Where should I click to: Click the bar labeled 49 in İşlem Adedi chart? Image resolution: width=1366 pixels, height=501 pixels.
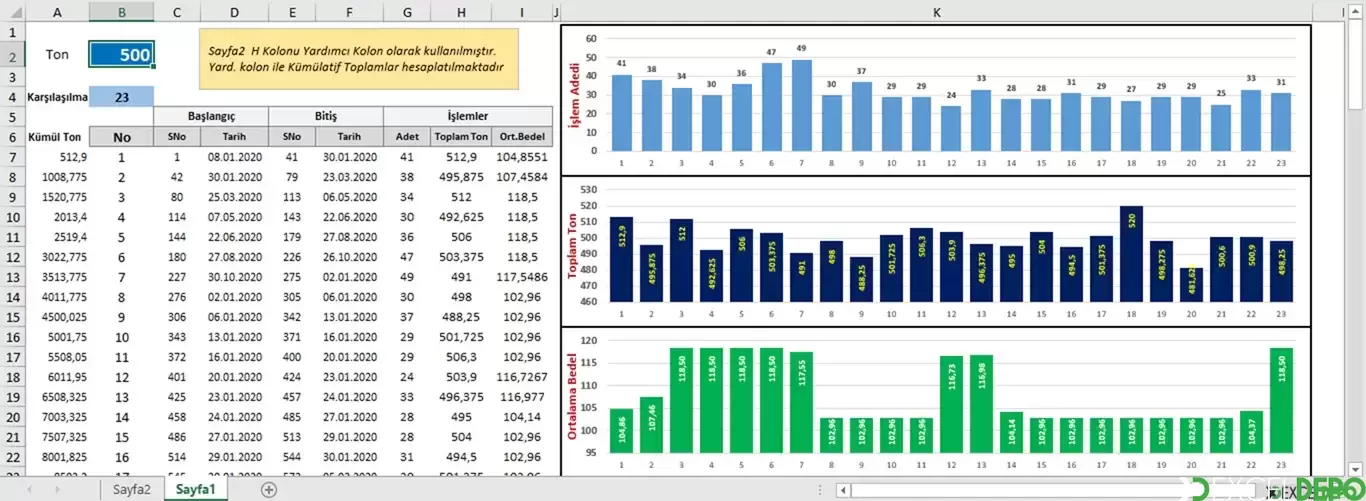[x=801, y=105]
